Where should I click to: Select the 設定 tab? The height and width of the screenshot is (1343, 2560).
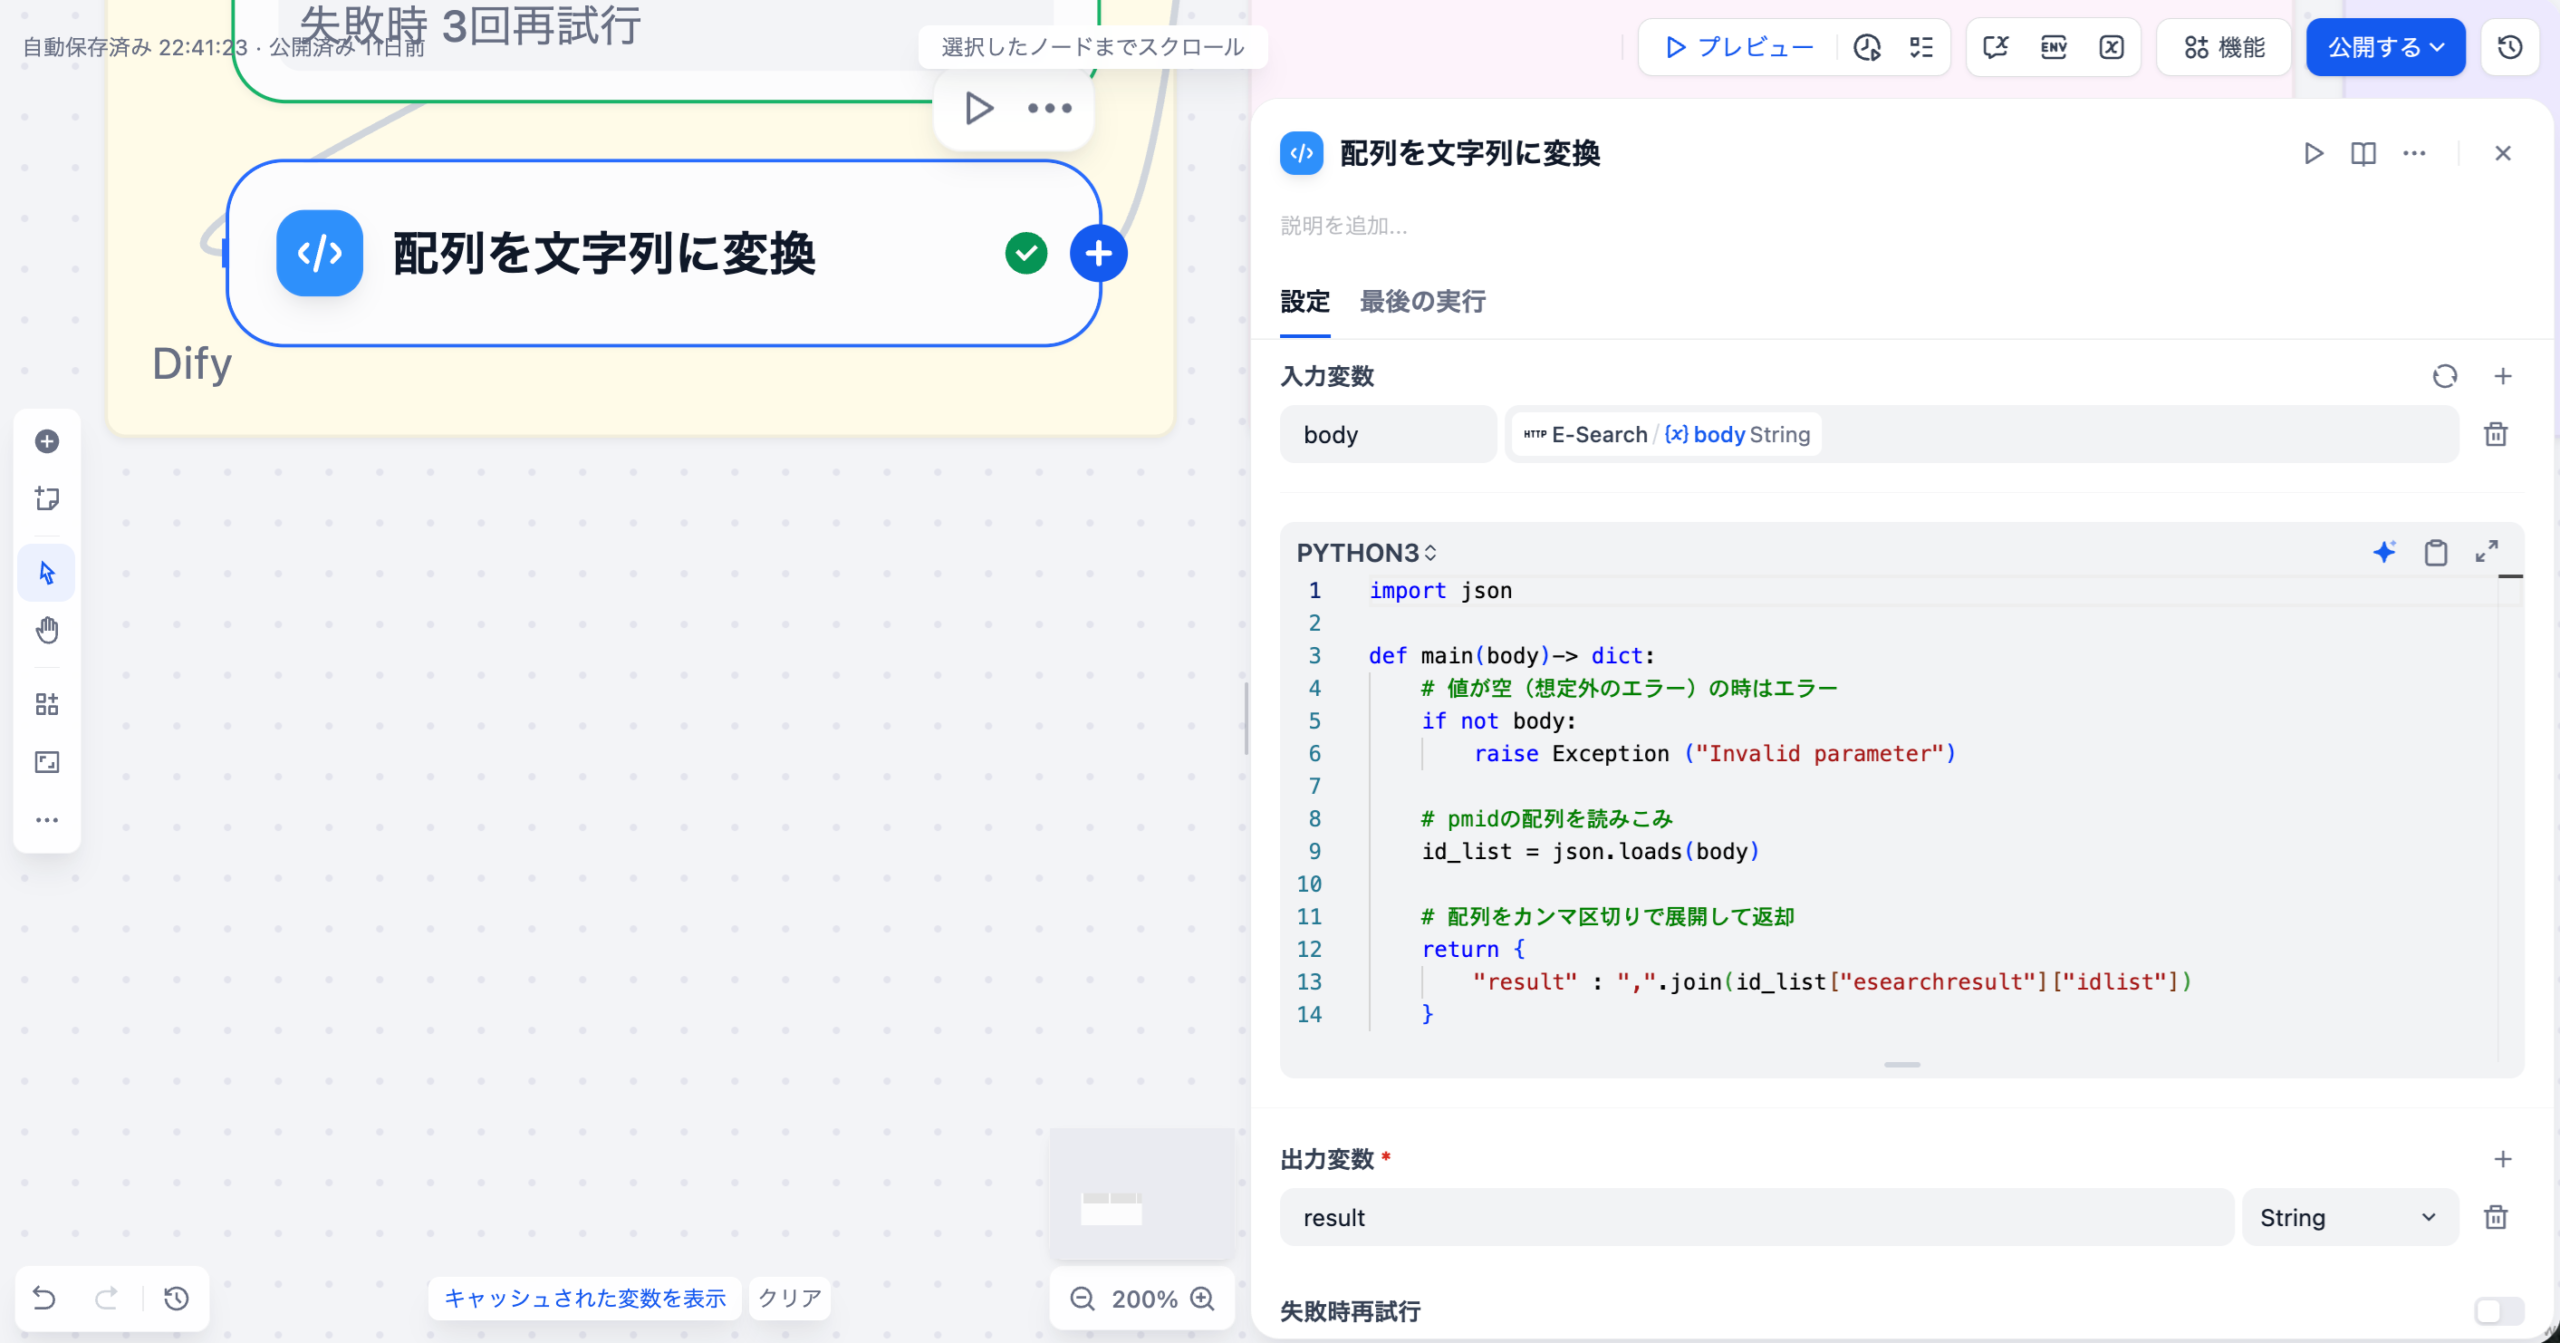tap(1305, 301)
